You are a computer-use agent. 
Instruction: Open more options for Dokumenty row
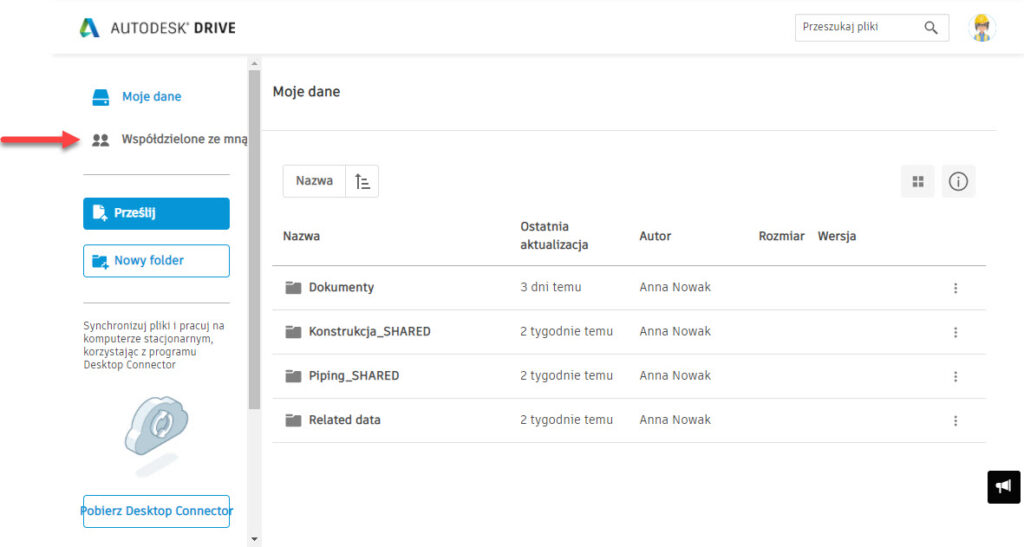coord(955,288)
